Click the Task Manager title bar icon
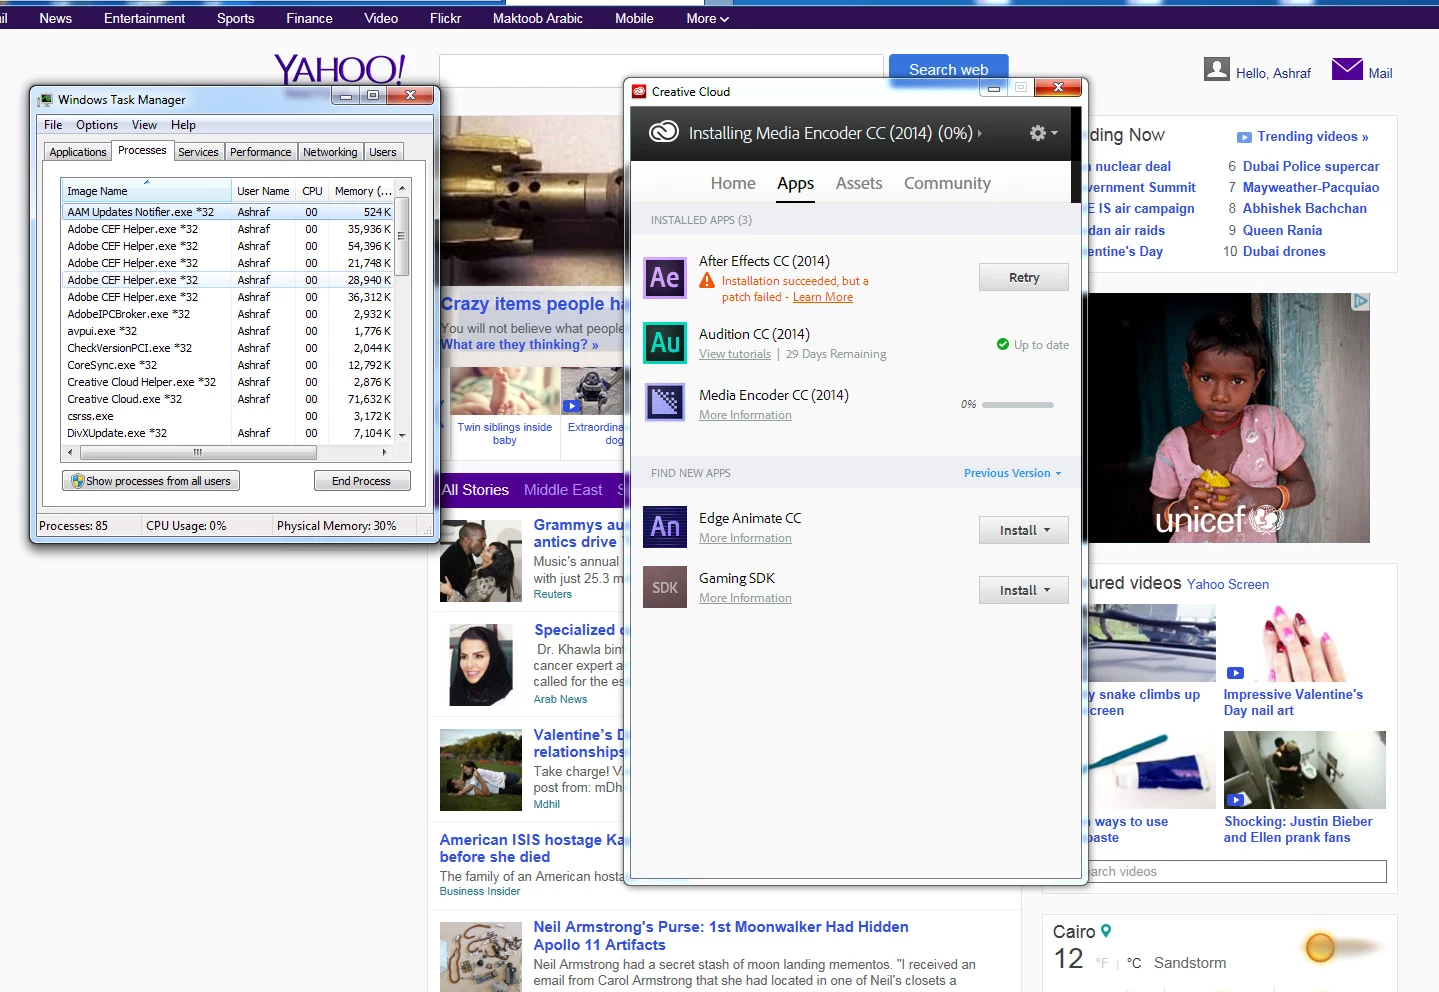 coord(45,100)
